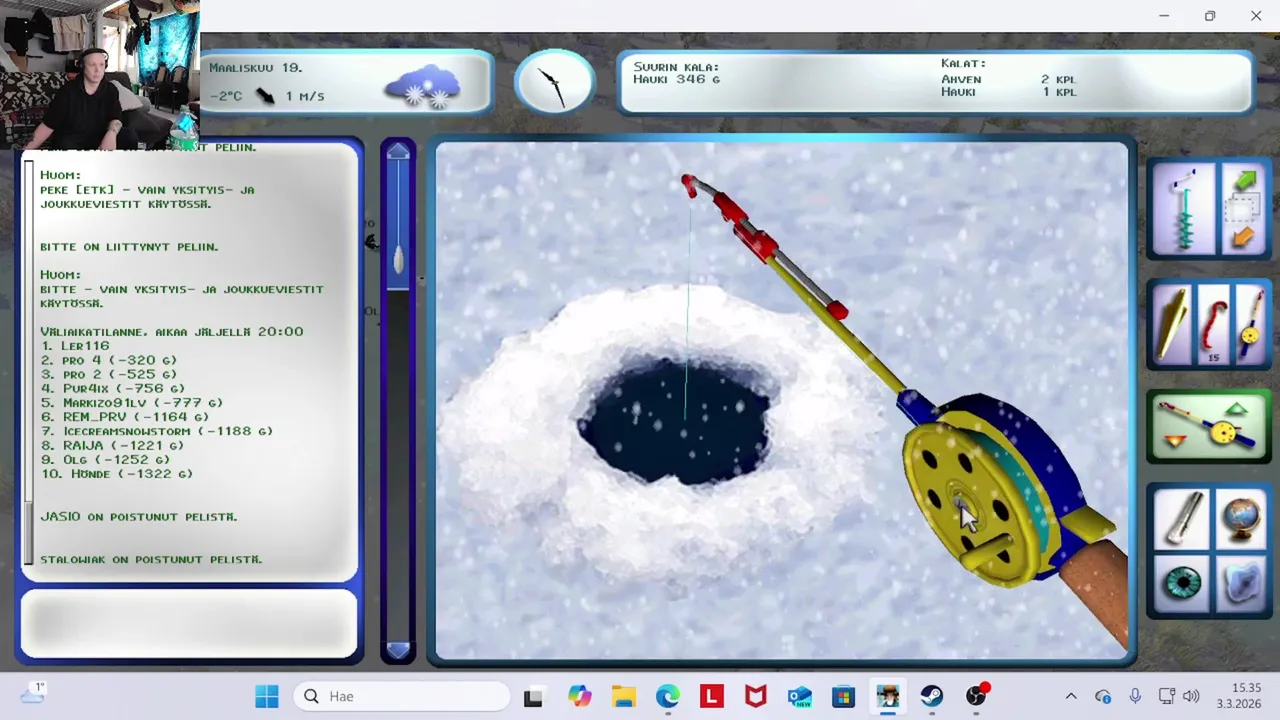Click the move-location arrows icon
1280x720 pixels.
(x=1243, y=210)
